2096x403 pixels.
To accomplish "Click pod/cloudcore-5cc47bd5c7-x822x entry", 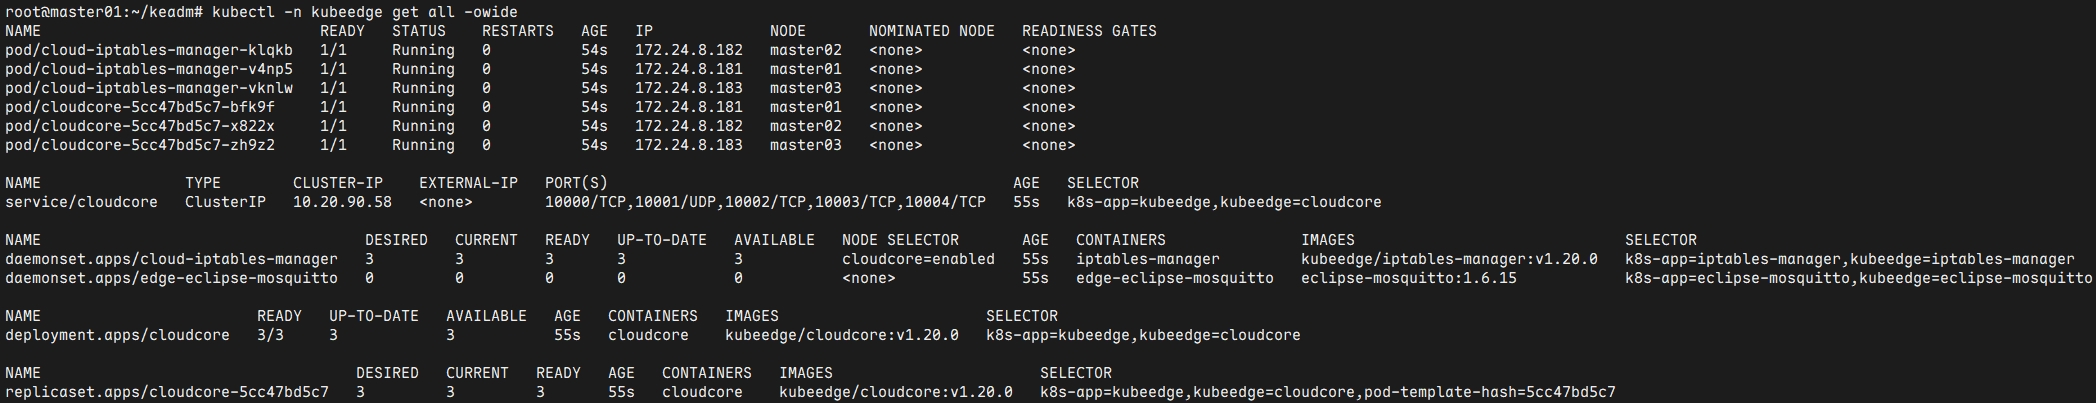I will pos(140,126).
